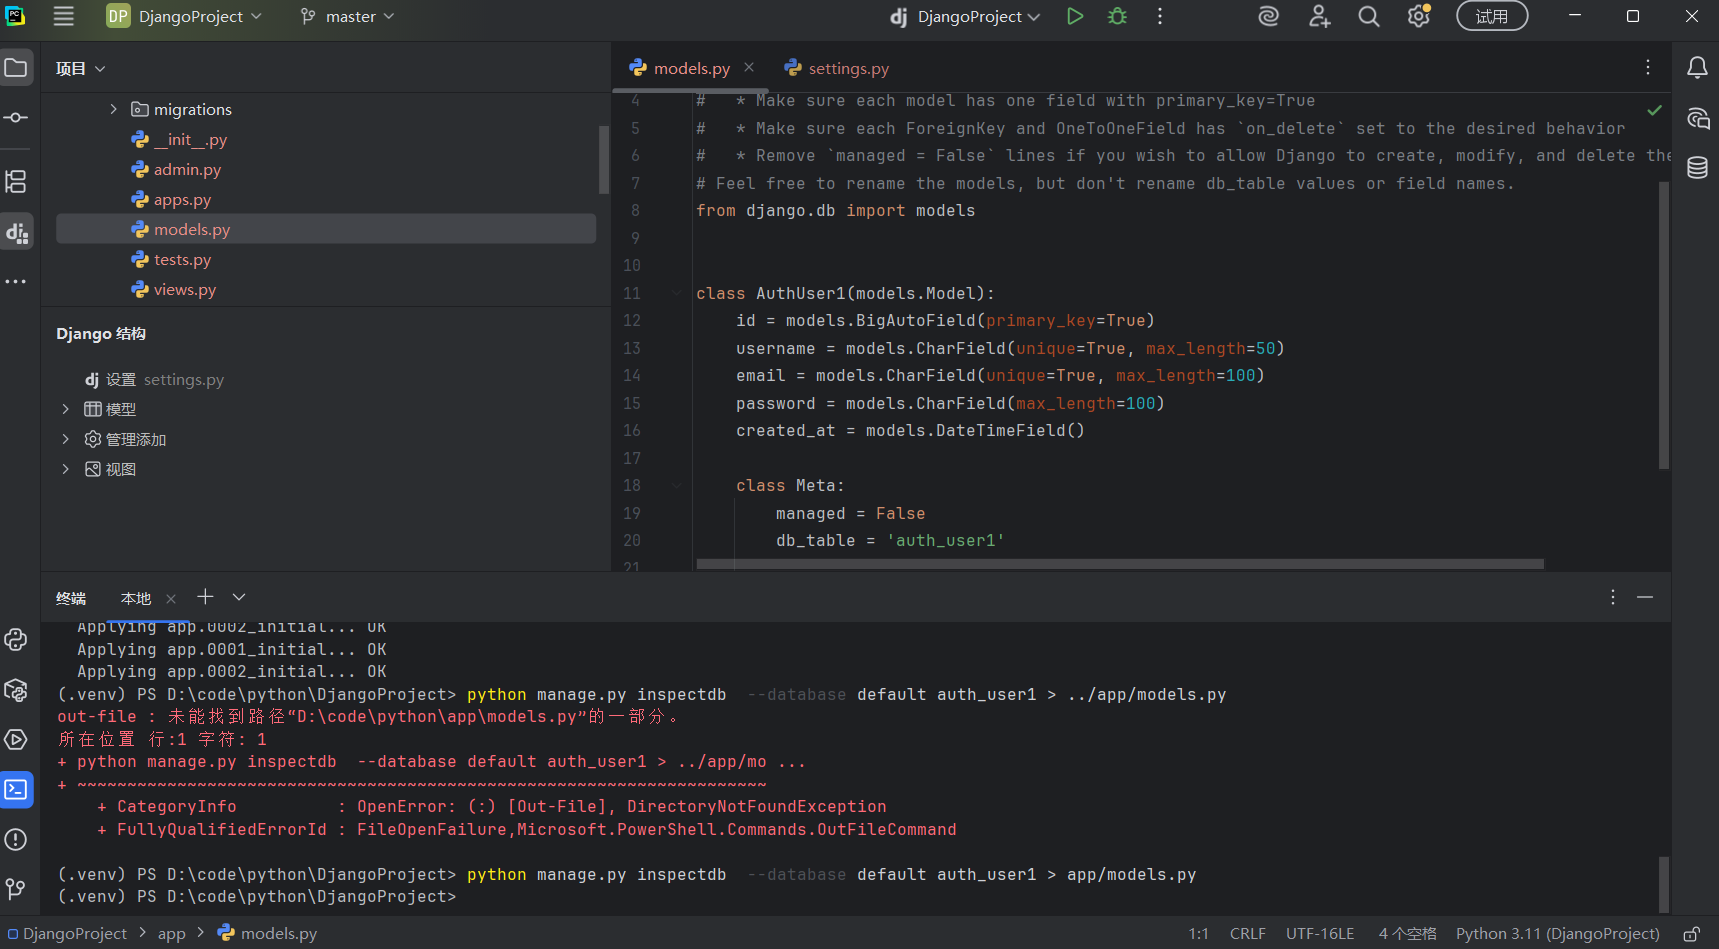Open the Database tool window
1719x949 pixels.
pyautogui.click(x=1697, y=168)
